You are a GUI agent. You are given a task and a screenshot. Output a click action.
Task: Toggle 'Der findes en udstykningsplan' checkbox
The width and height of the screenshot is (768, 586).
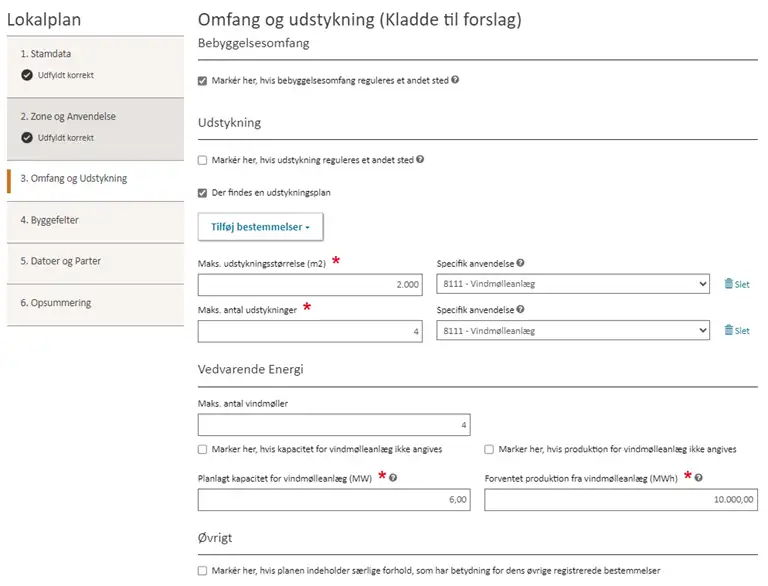click(202, 193)
